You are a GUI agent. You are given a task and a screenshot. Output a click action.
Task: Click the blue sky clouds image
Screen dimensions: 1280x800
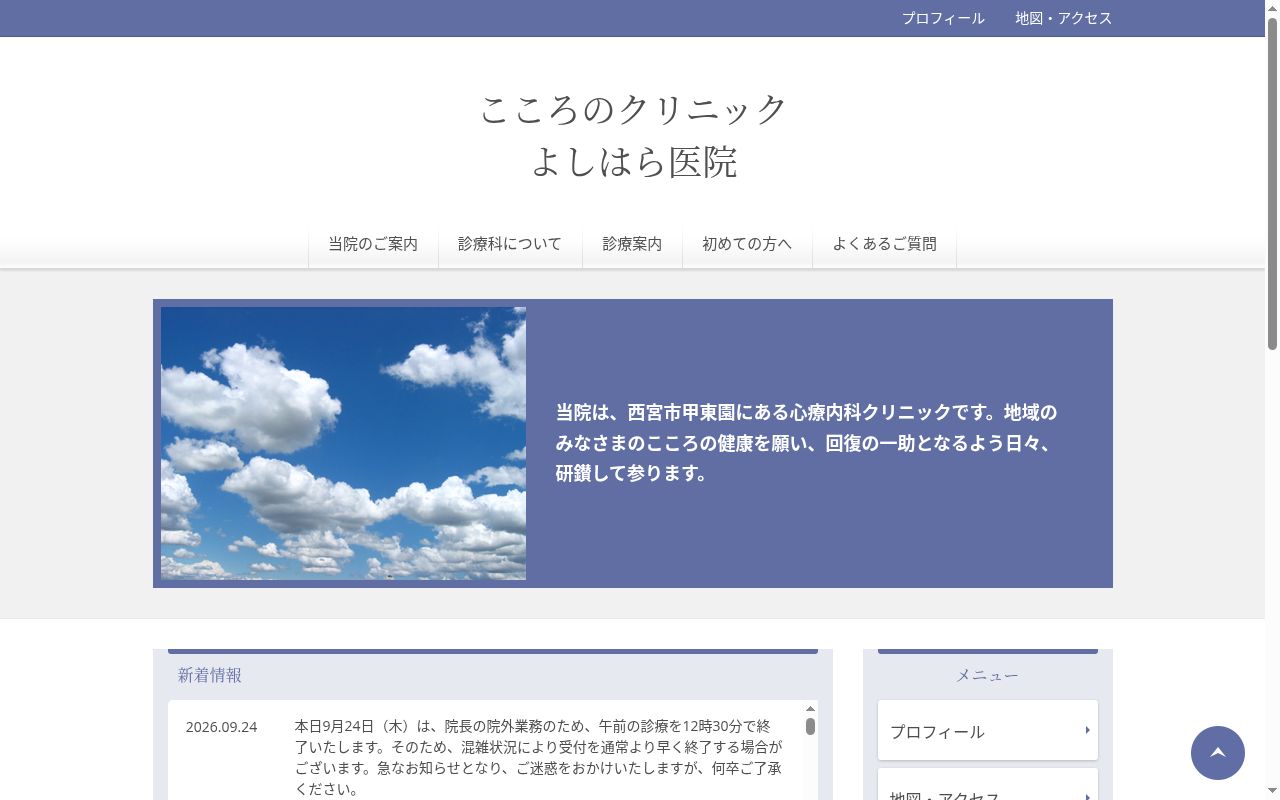[343, 443]
